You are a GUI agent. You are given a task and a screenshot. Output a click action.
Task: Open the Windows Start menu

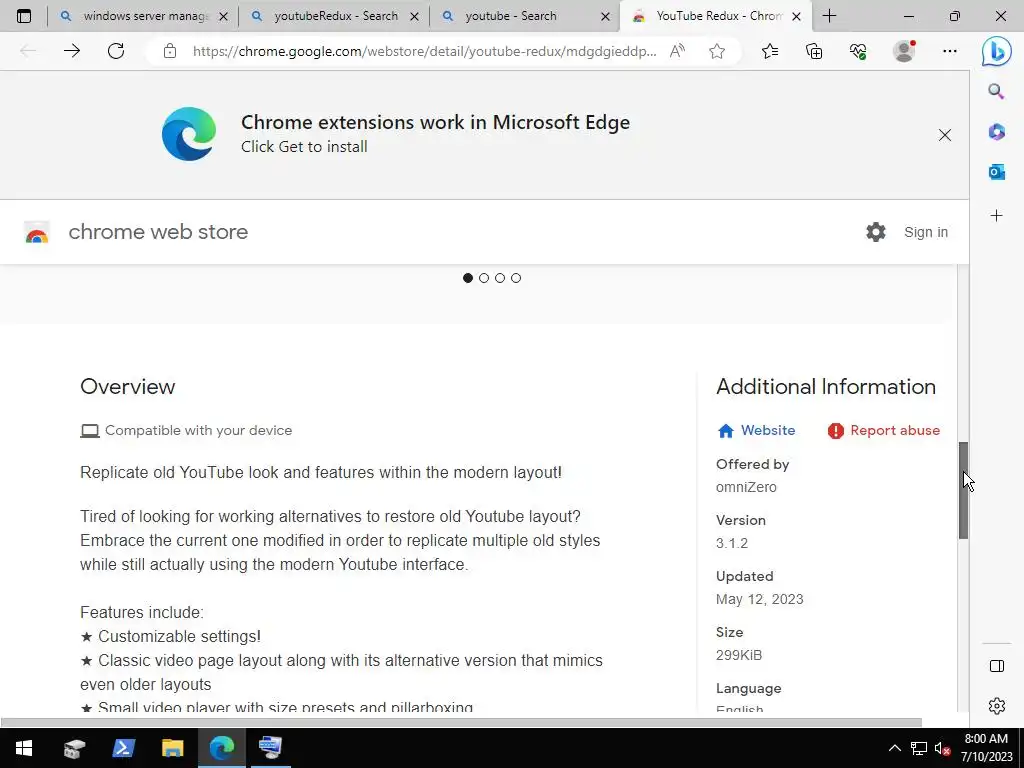click(24, 748)
